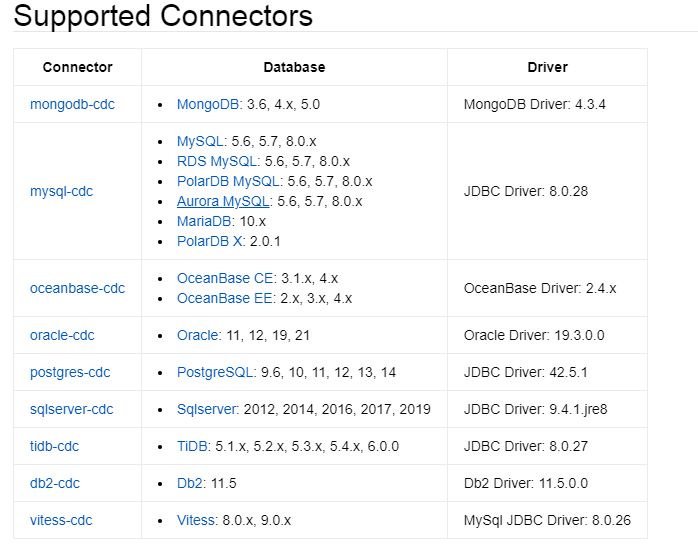Visit the vitess-cdc connector page
This screenshot has width=698, height=558.
(61, 520)
